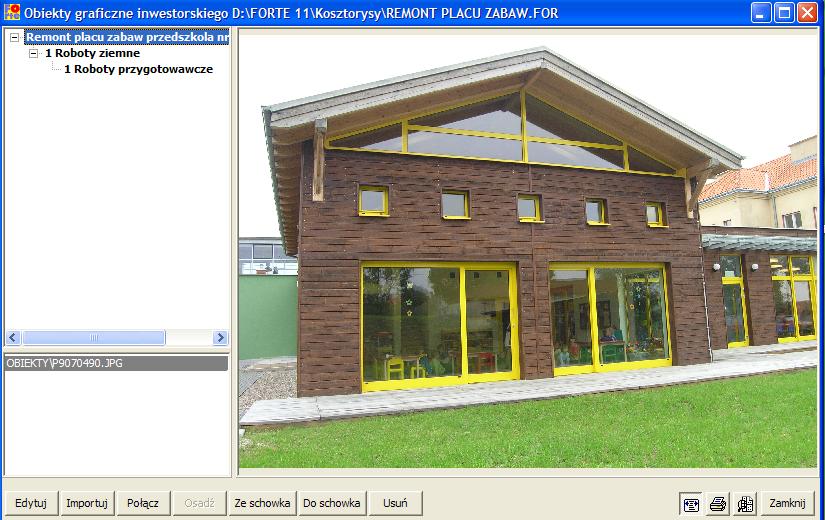Select 1 Roboty ziemne in the tree
The image size is (825, 520).
point(93,53)
